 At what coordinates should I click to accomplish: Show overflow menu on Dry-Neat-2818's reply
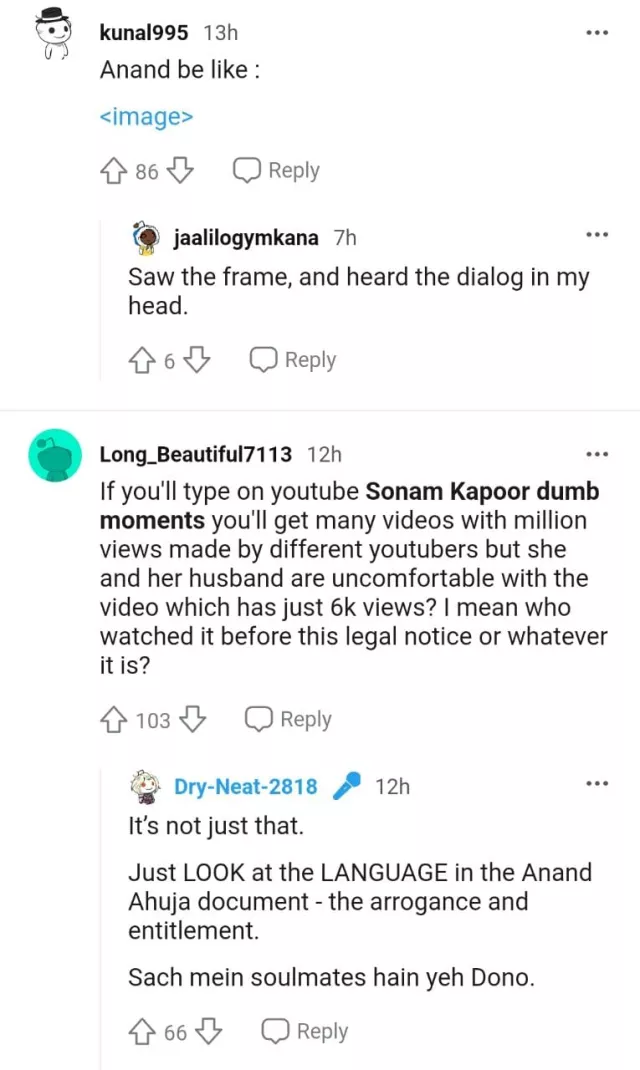pyautogui.click(x=596, y=784)
